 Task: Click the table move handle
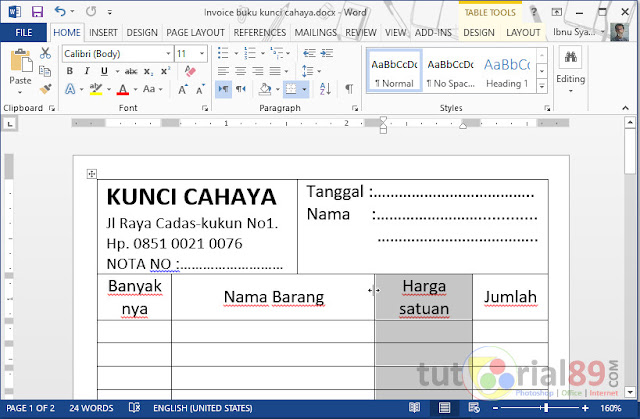91,174
